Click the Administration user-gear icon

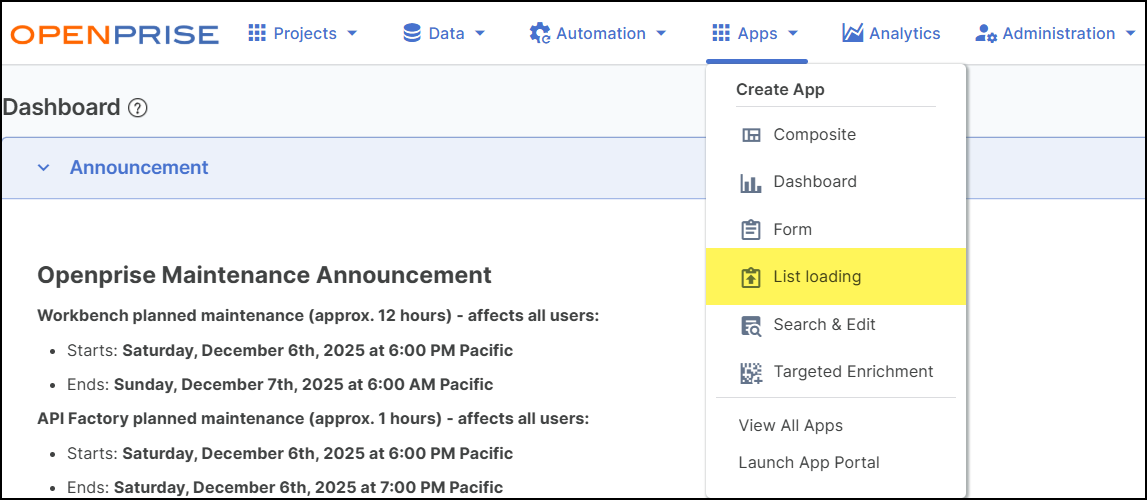click(x=986, y=34)
